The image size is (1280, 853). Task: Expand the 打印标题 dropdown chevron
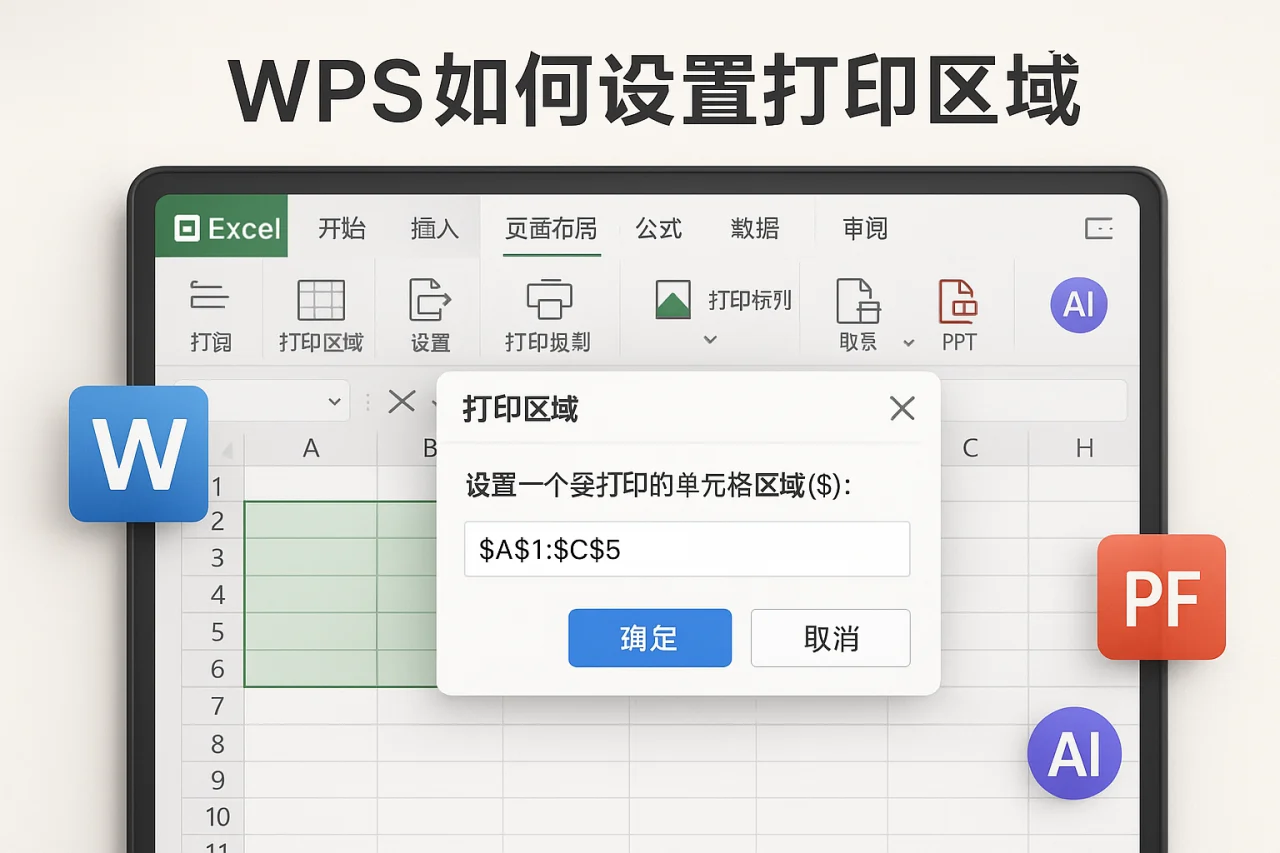pyautogui.click(x=711, y=340)
